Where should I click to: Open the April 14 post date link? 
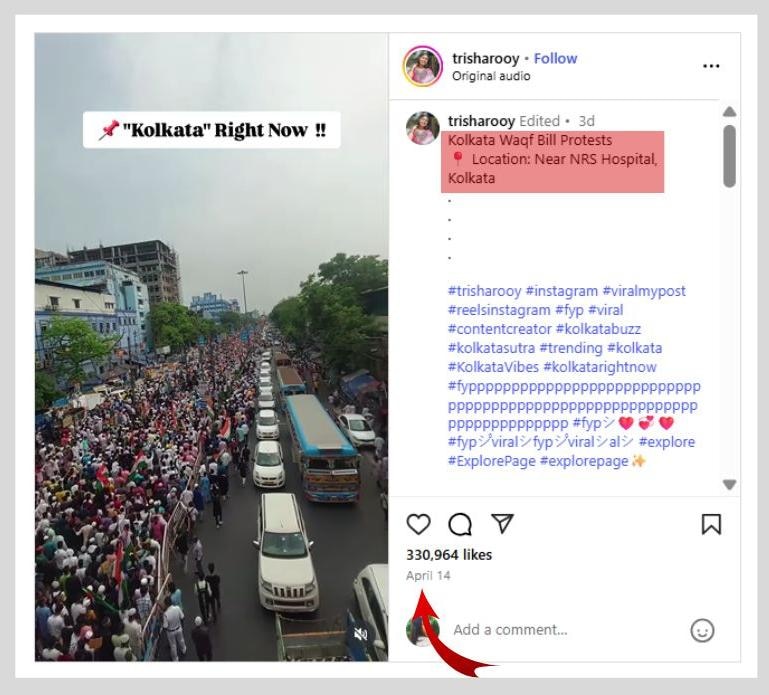[x=428, y=575]
